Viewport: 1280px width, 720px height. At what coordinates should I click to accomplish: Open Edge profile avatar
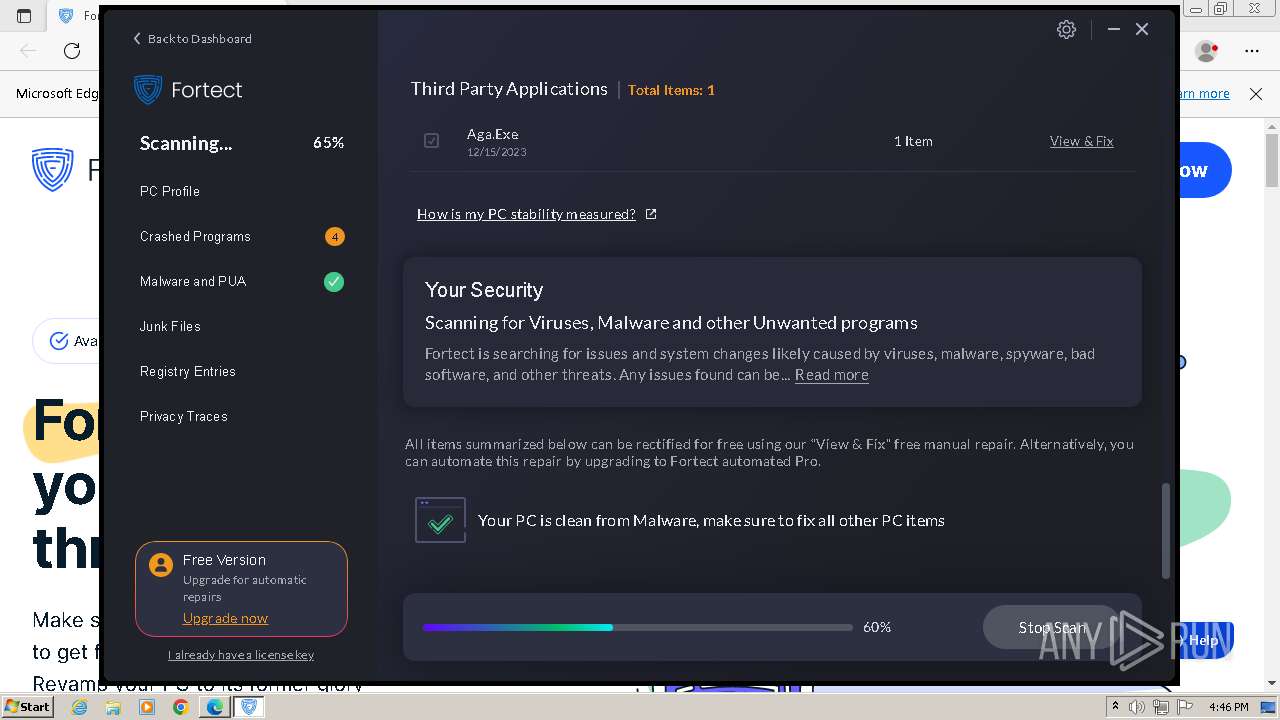1207,51
